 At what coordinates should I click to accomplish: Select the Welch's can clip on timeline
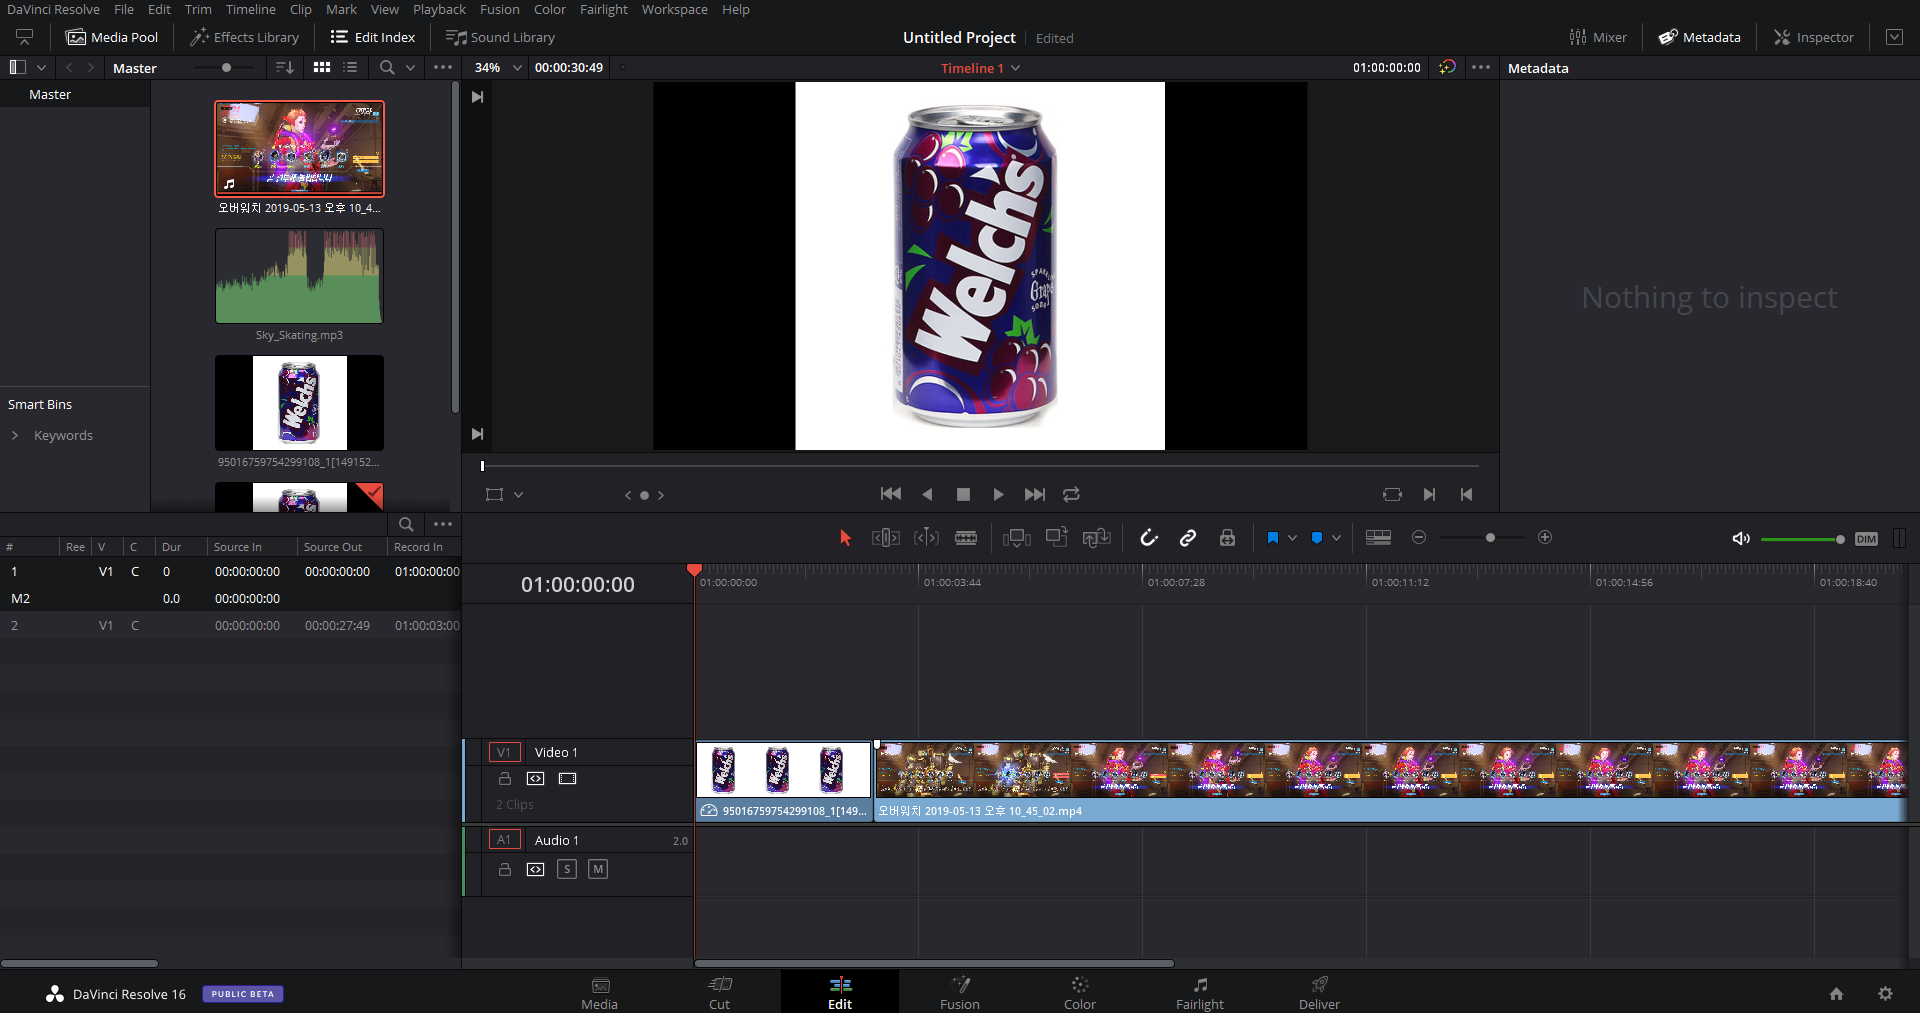click(783, 781)
